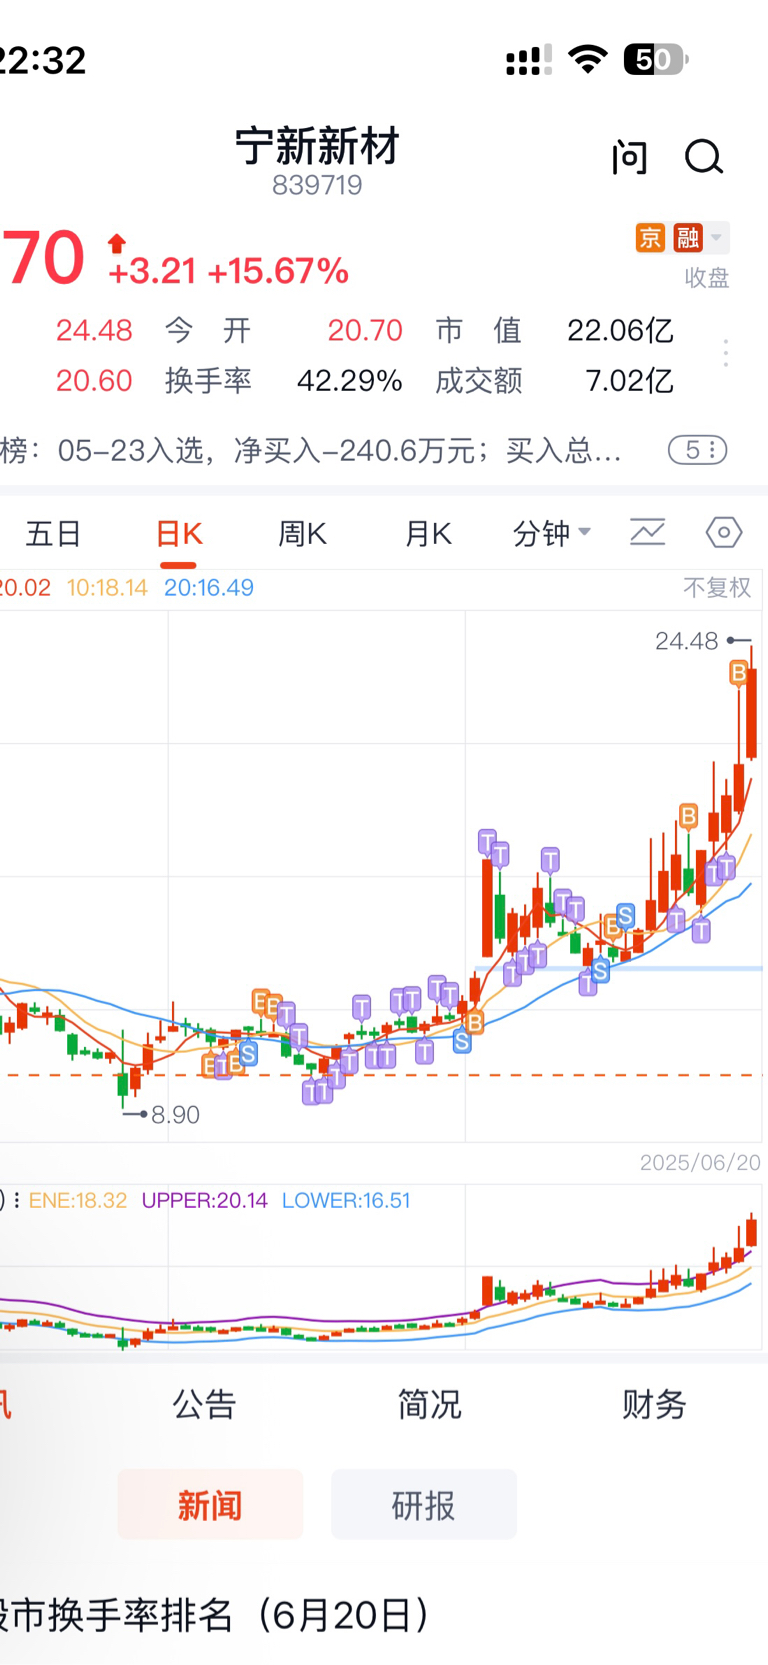
Task: Tap the 20:16.49 moving average label
Action: pos(209,588)
